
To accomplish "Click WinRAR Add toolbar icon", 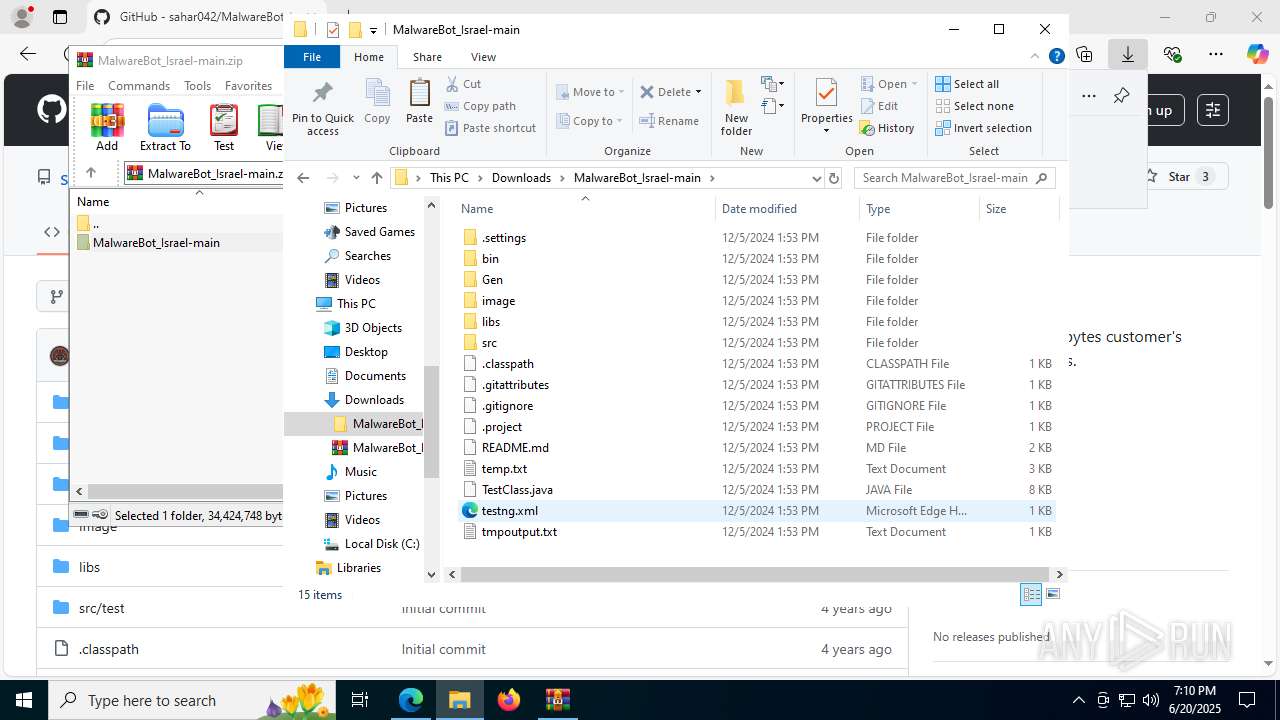I will [x=107, y=127].
